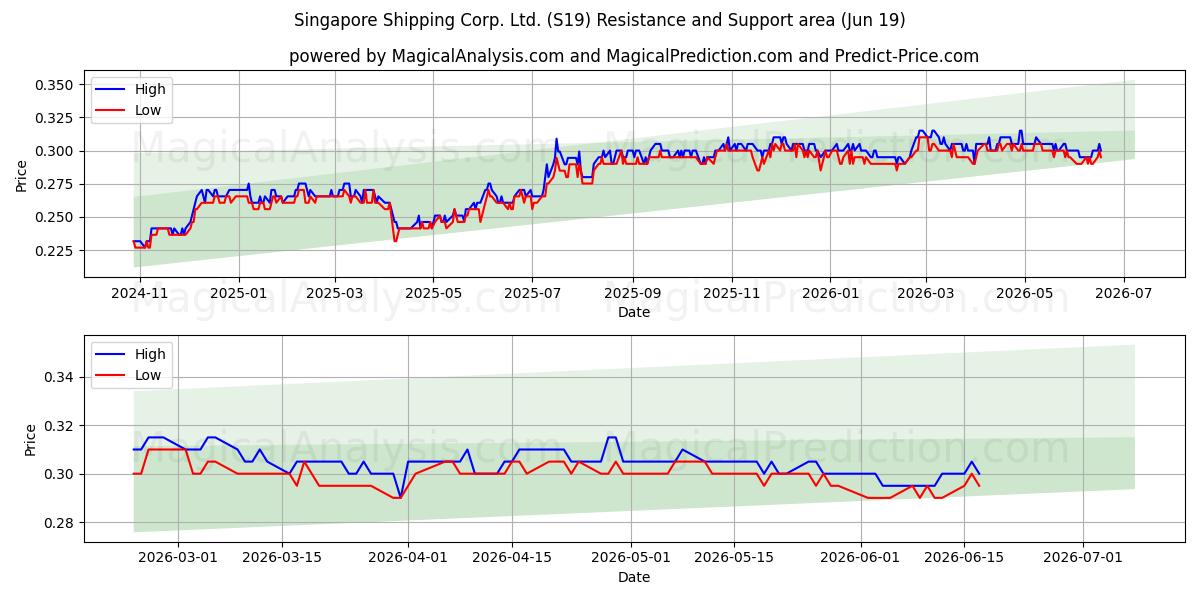Click the '0.34' tick on bottom chart
The height and width of the screenshot is (600, 1200).
coord(60,377)
